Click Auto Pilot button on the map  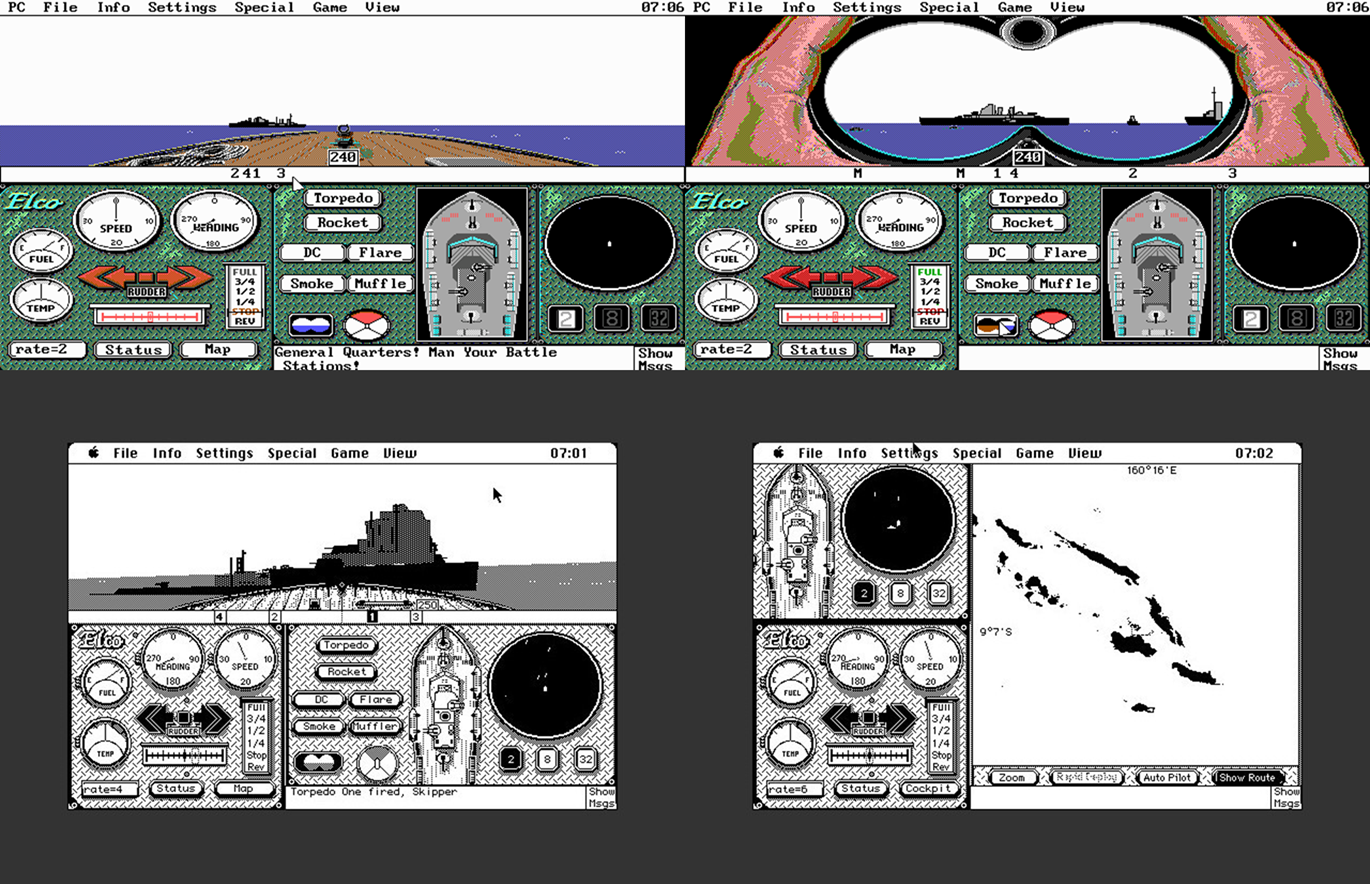pyautogui.click(x=1168, y=777)
